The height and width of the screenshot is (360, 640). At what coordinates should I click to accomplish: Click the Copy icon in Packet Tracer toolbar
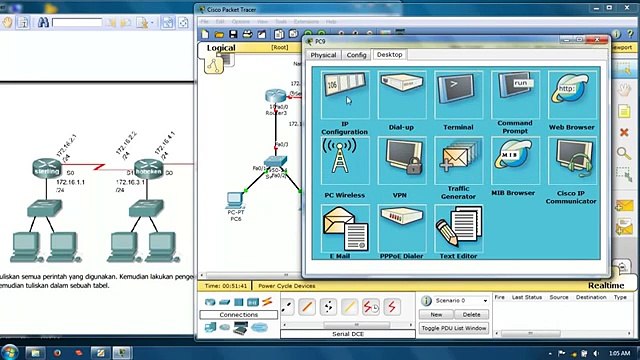(x=279, y=34)
